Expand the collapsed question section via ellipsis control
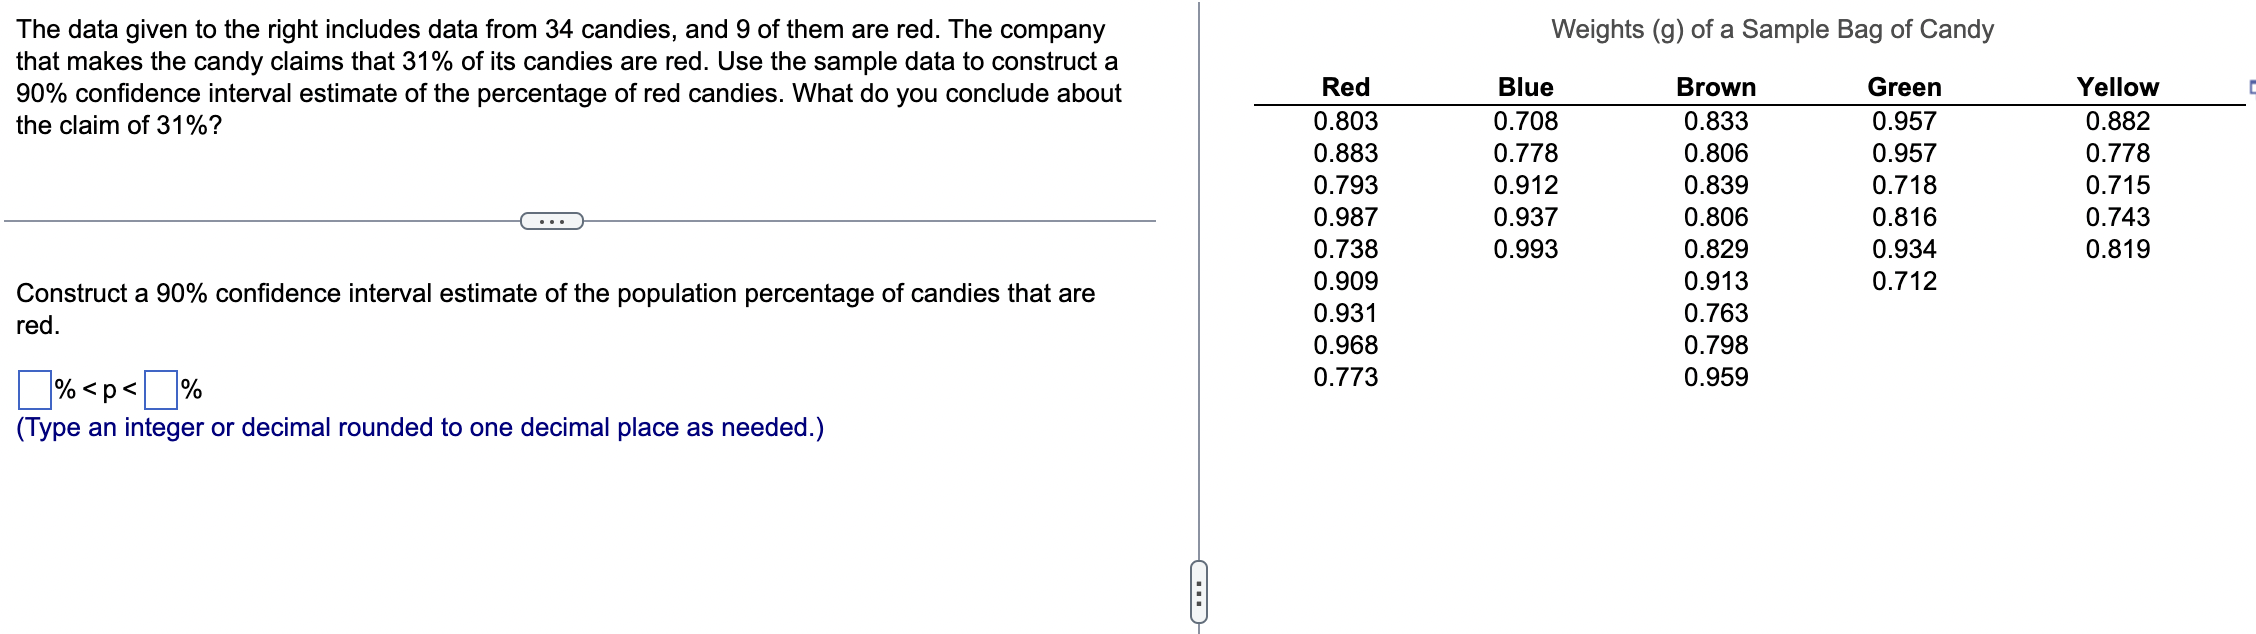The height and width of the screenshot is (634, 2256). click(x=551, y=220)
